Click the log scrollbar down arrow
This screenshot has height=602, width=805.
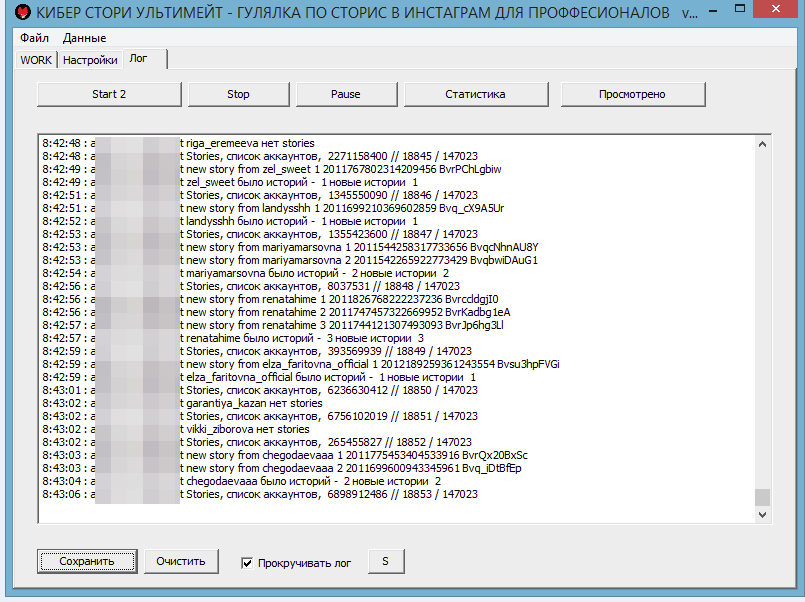pos(762,515)
